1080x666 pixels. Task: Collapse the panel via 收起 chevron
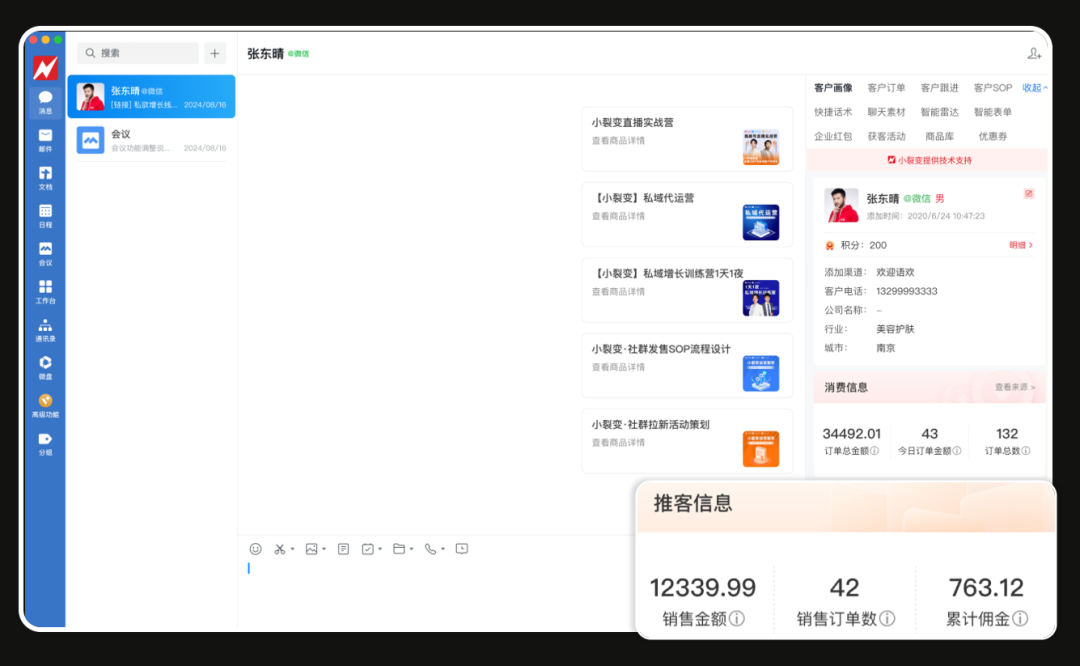(x=1034, y=88)
